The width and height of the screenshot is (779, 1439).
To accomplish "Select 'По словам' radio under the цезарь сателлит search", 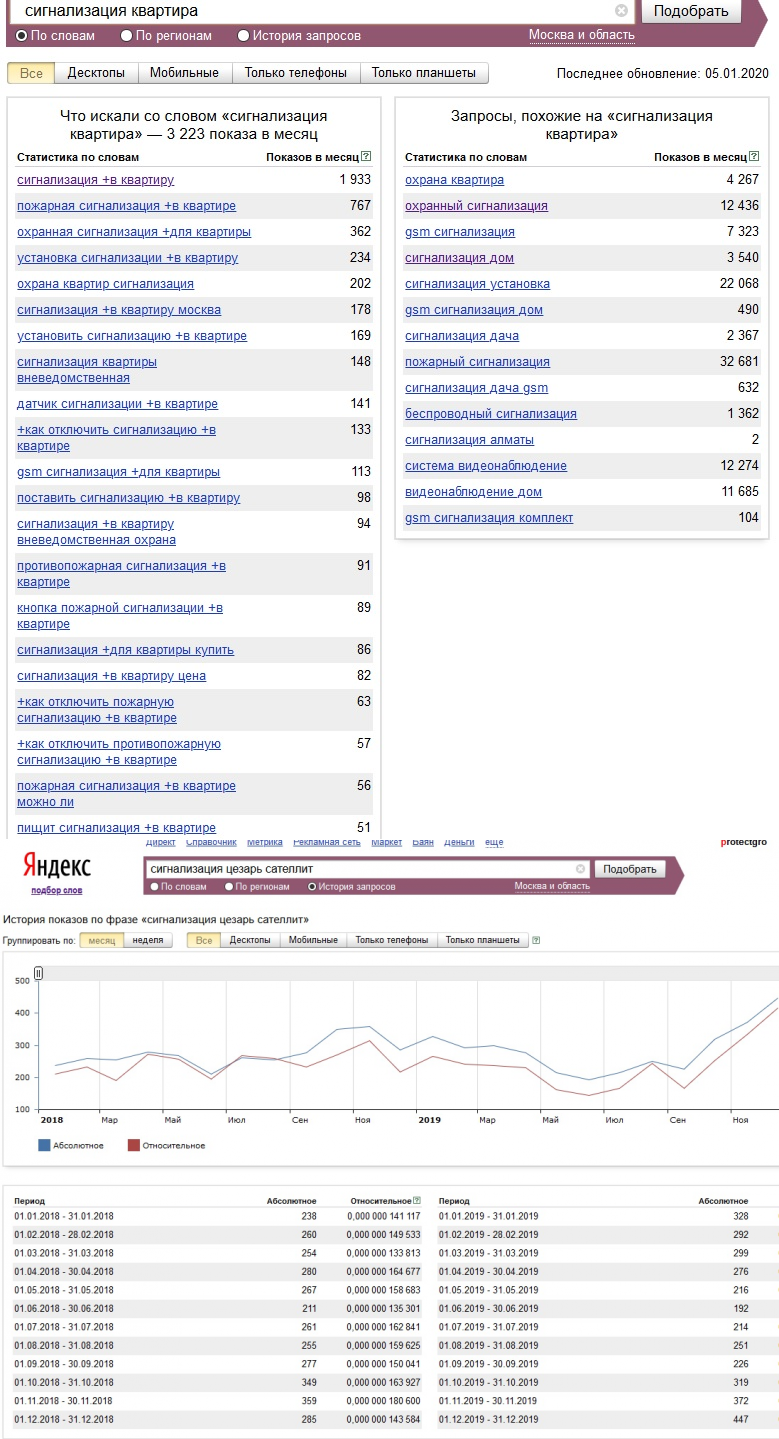I will pos(154,887).
